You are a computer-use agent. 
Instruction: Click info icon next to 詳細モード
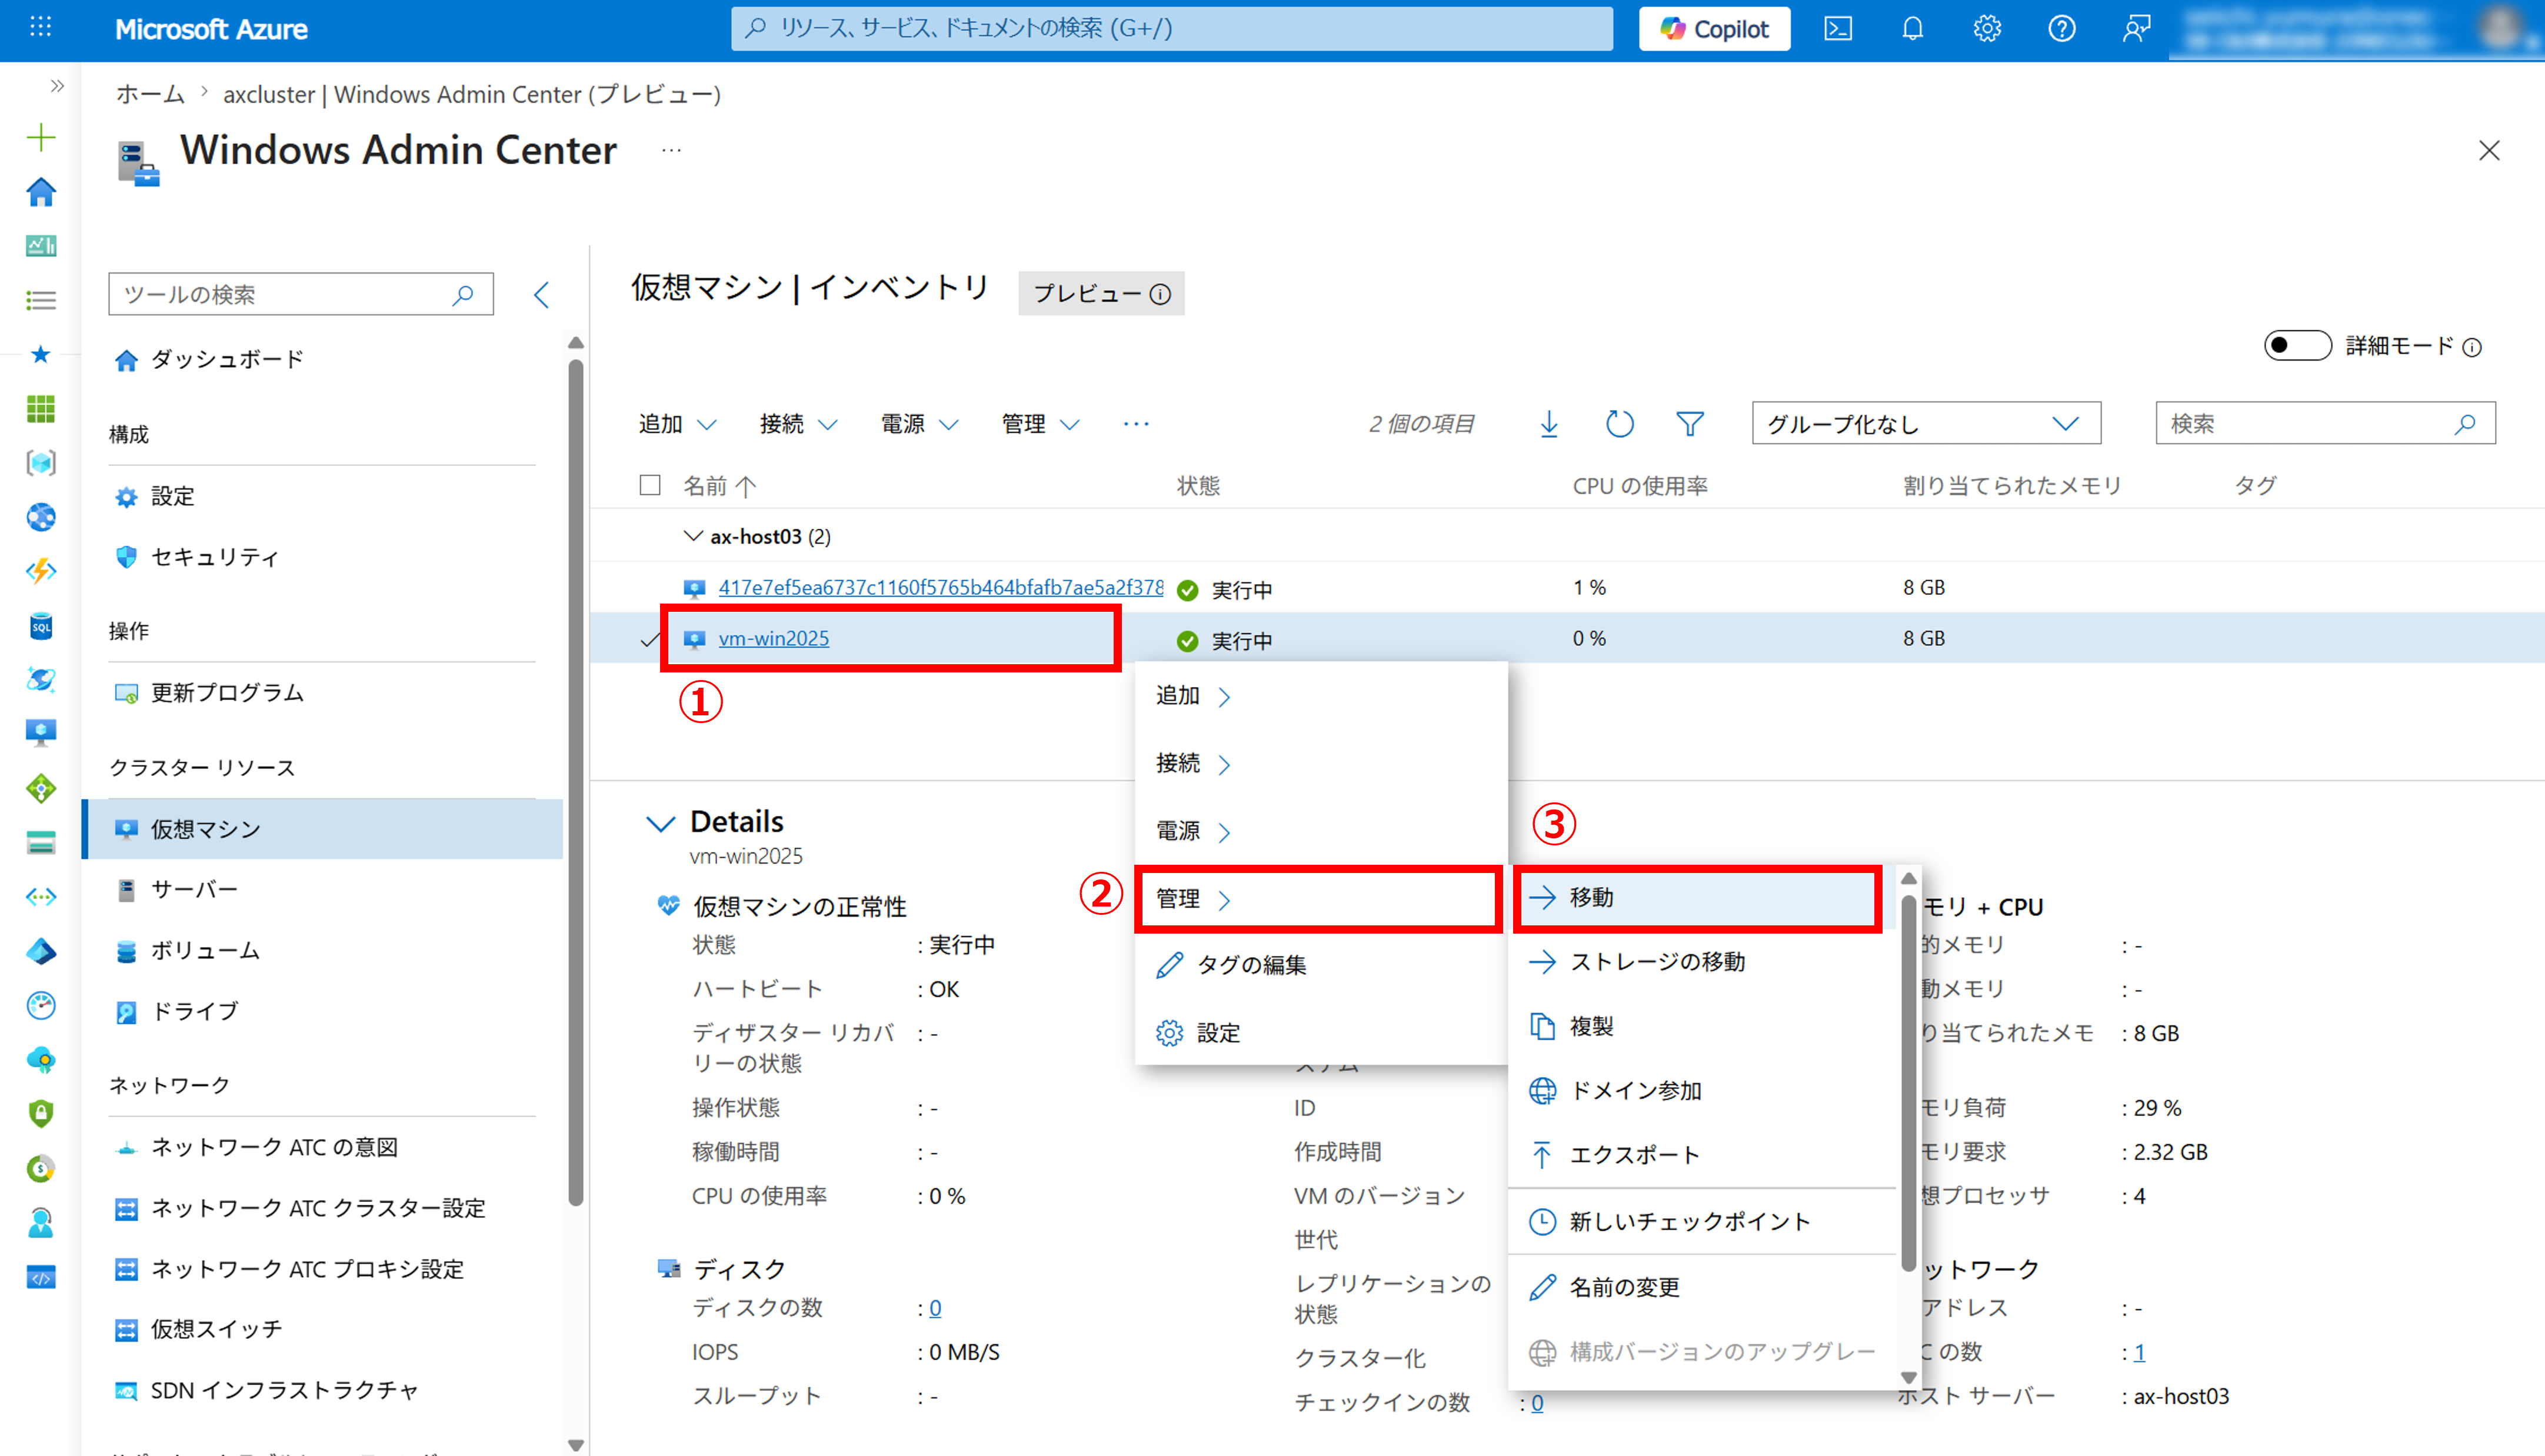coord(2472,347)
